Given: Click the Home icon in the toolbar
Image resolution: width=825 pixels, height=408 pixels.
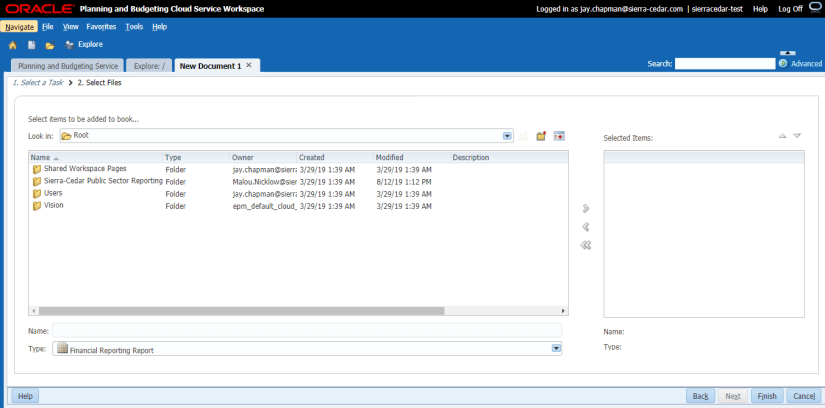Looking at the screenshot, I should [13, 45].
